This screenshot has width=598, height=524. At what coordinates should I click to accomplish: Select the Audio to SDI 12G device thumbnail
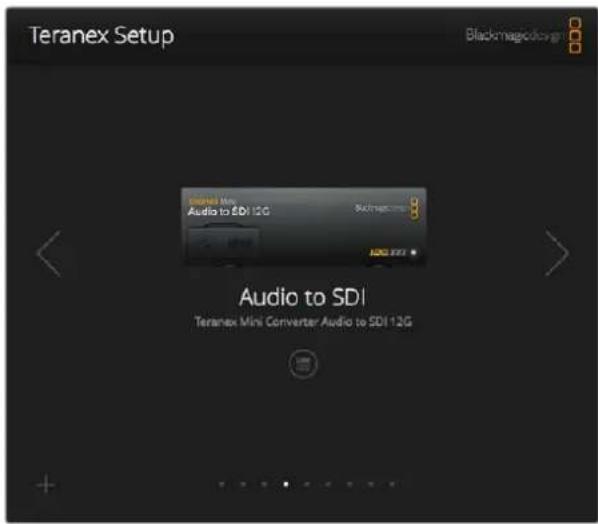click(x=303, y=227)
